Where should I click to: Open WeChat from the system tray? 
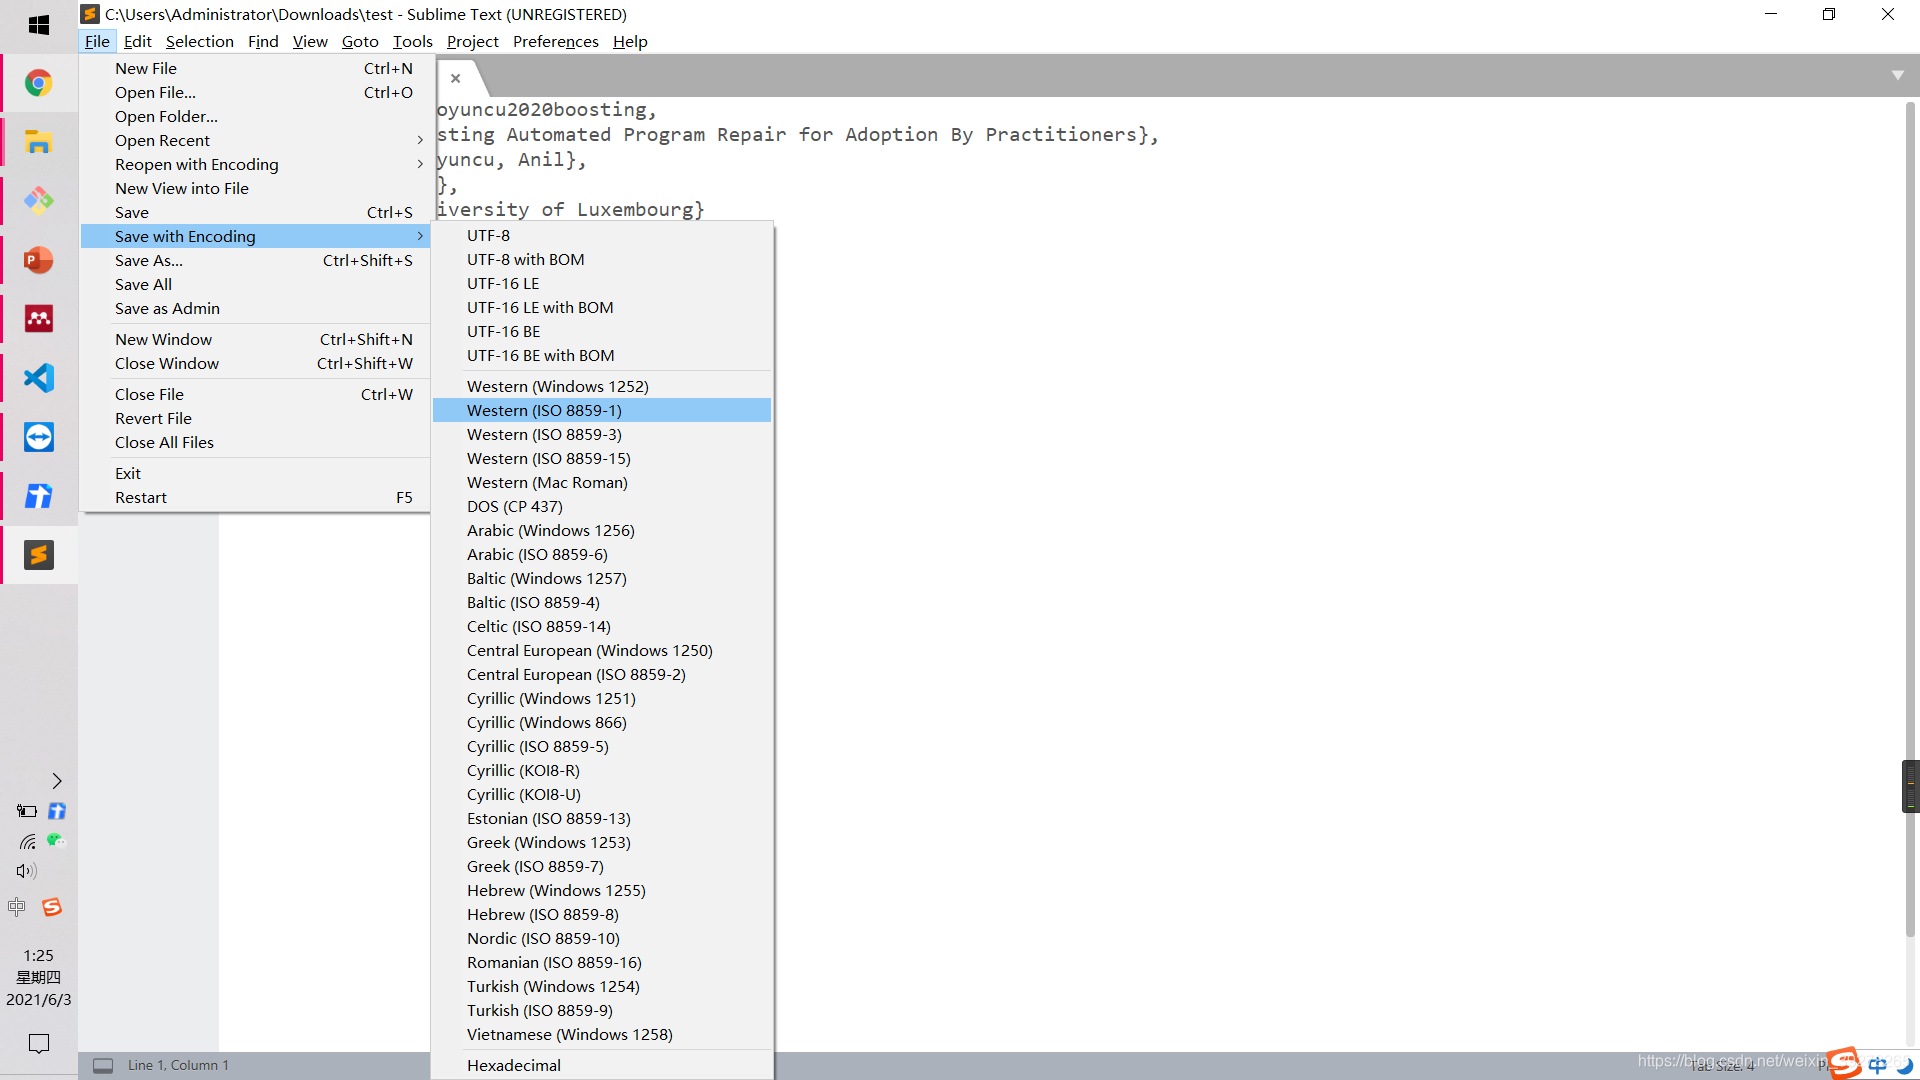click(57, 841)
